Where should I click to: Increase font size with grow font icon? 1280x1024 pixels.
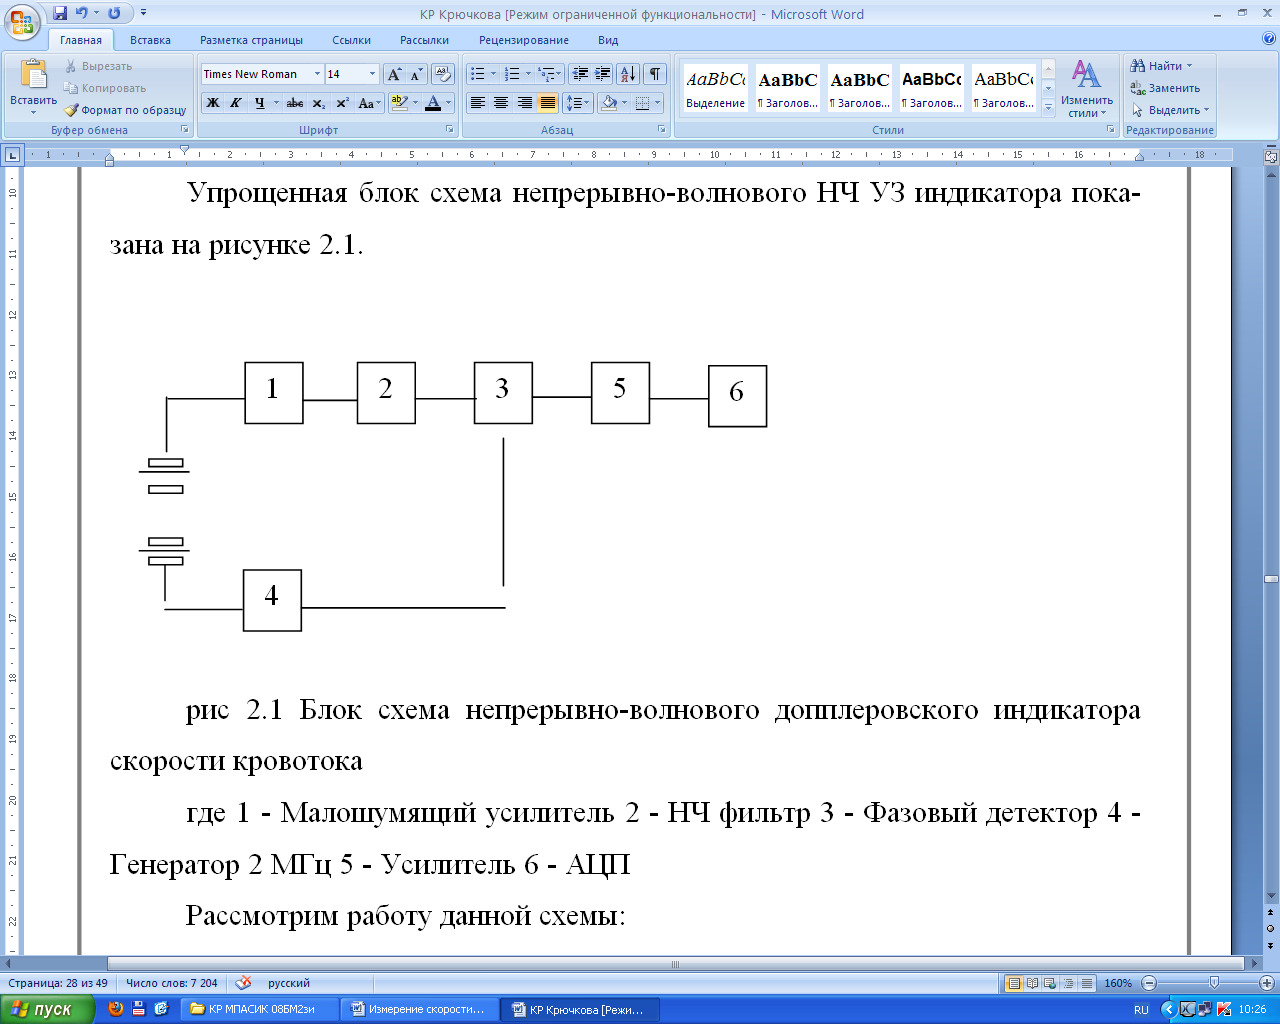tap(394, 74)
